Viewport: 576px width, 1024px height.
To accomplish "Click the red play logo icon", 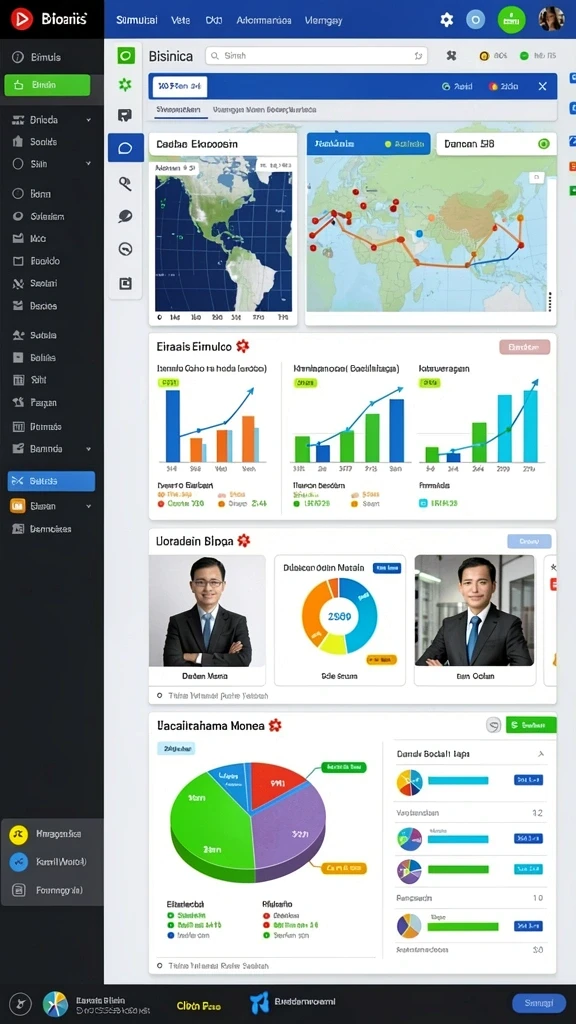I will pos(22,20).
